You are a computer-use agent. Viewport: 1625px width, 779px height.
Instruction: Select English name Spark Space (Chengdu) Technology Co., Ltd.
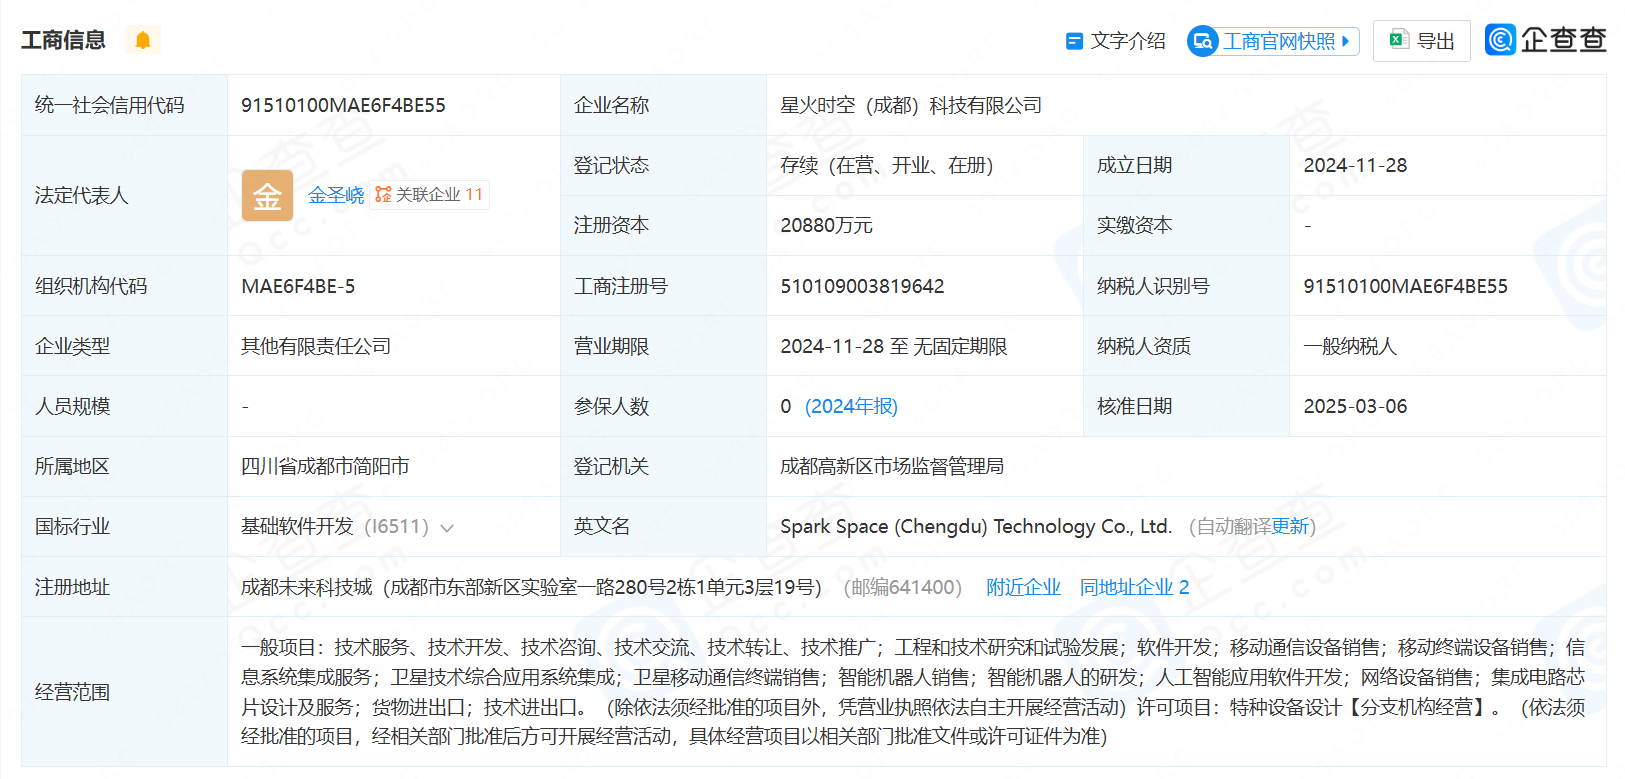(976, 526)
